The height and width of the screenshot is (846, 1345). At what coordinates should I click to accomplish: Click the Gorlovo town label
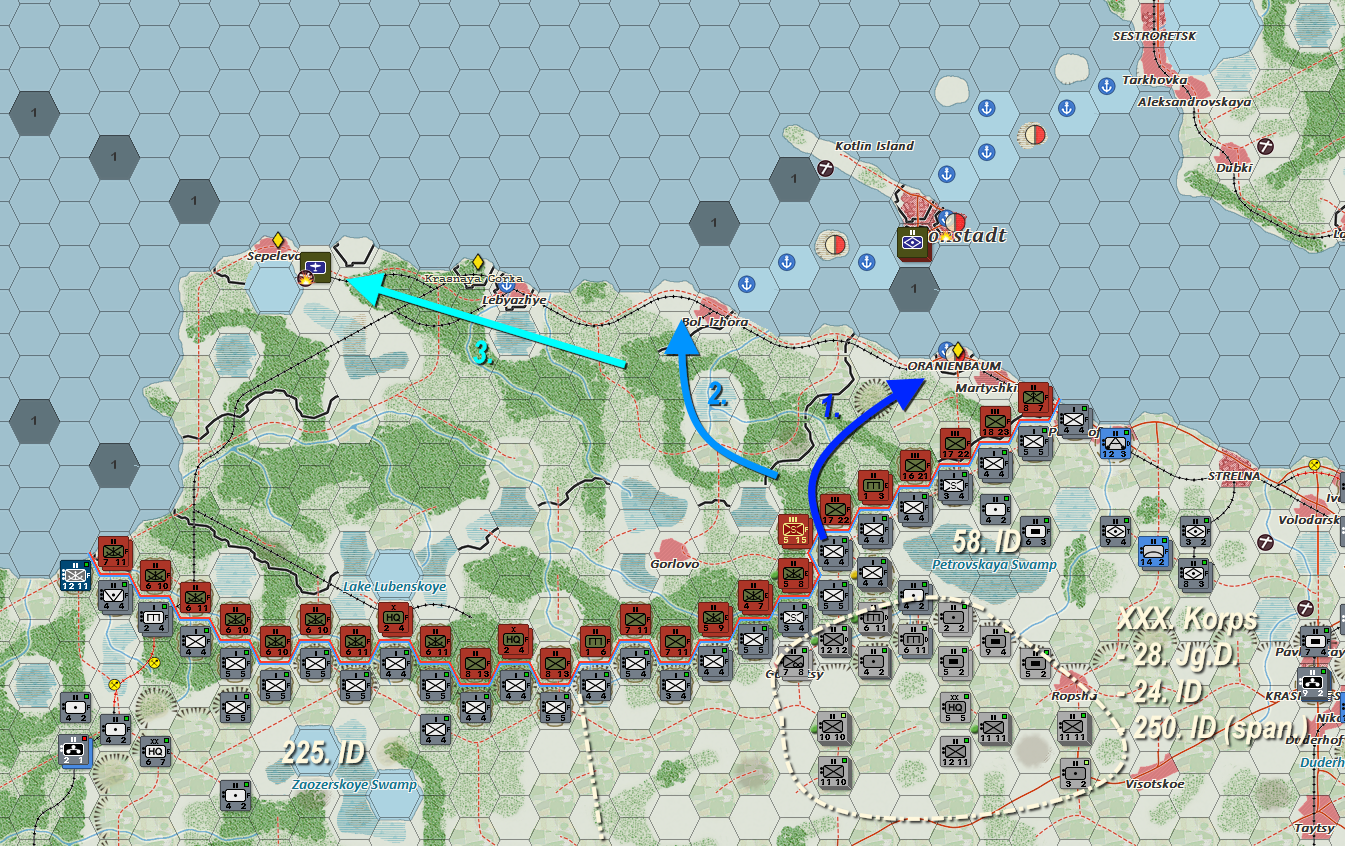675,564
